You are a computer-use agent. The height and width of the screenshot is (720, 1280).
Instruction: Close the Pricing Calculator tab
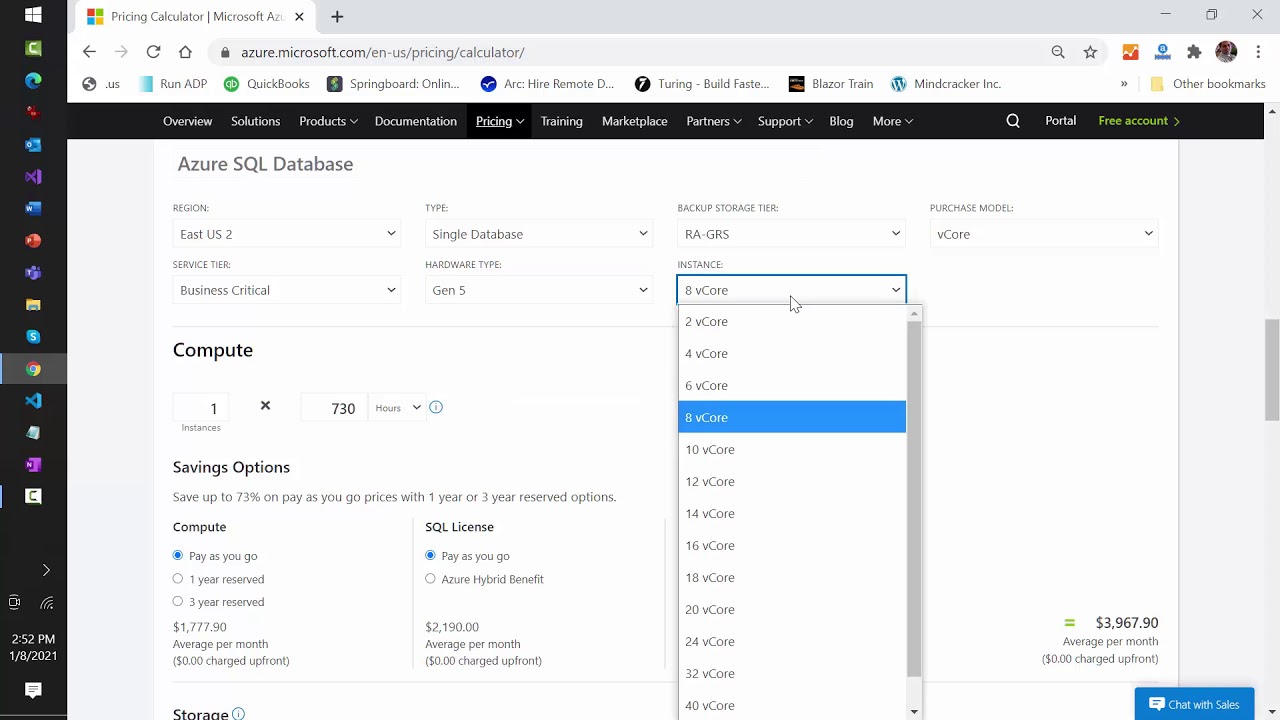click(299, 16)
